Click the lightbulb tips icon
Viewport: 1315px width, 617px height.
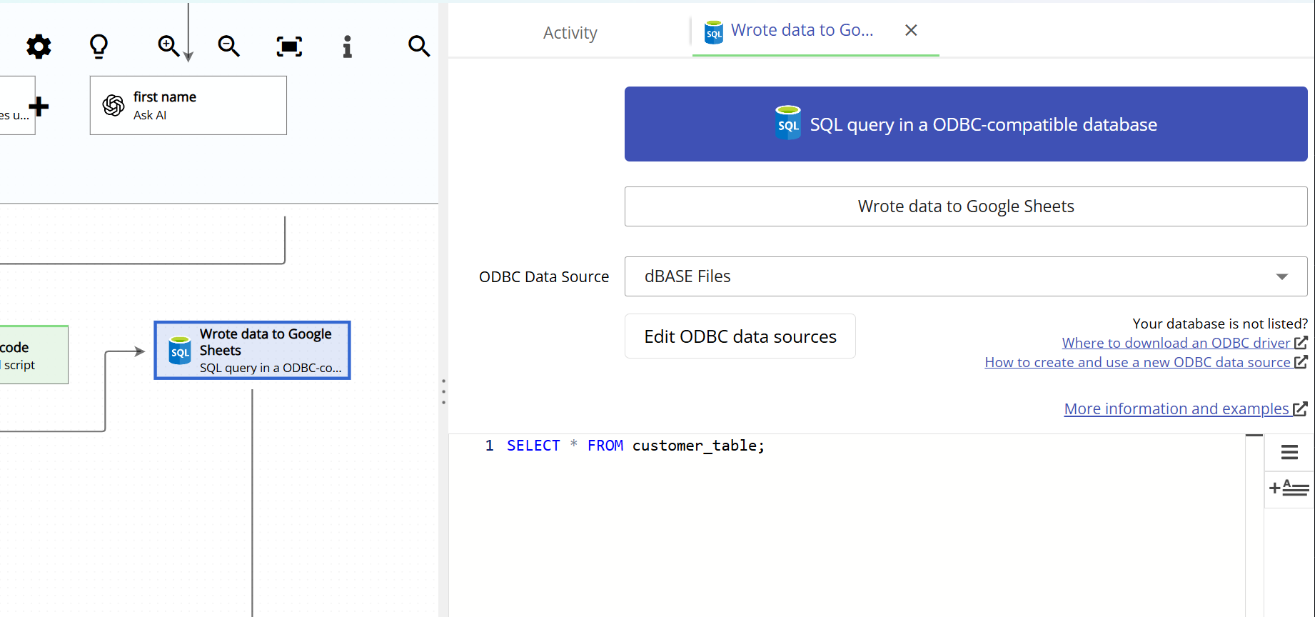point(98,46)
